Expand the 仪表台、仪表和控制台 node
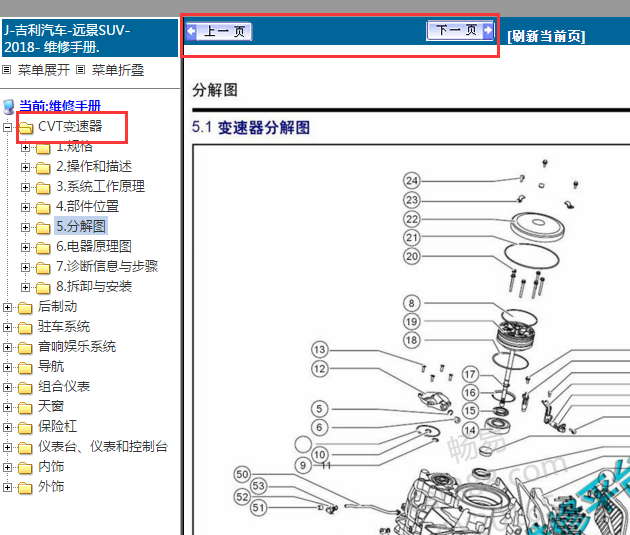The height and width of the screenshot is (535, 630). click(x=7, y=447)
